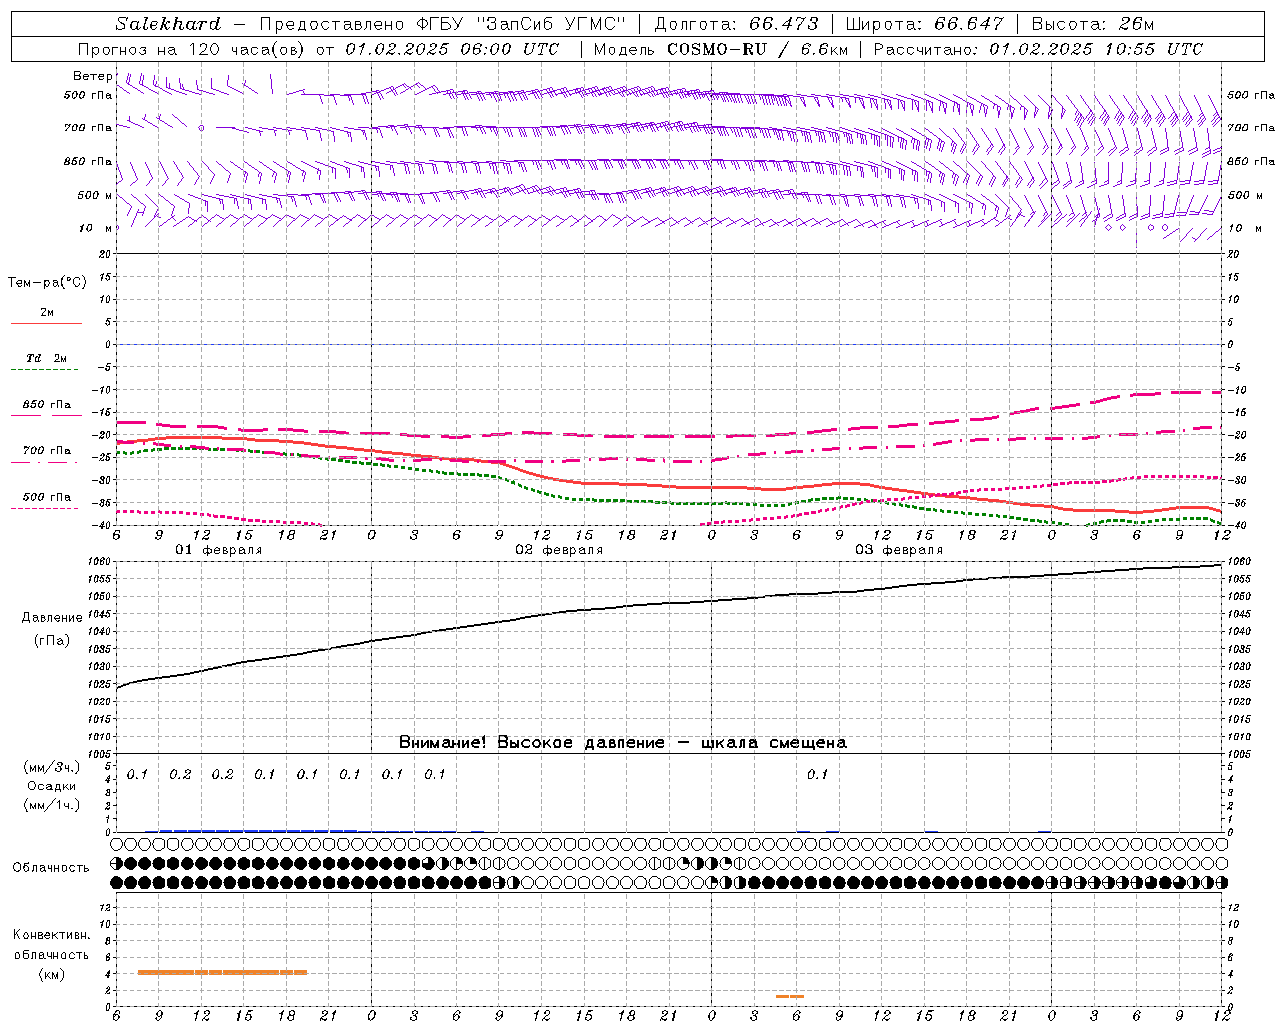Click the 'Модель COSMO-RU / 6.6км' label
The image size is (1280, 1024).
click(x=720, y=49)
